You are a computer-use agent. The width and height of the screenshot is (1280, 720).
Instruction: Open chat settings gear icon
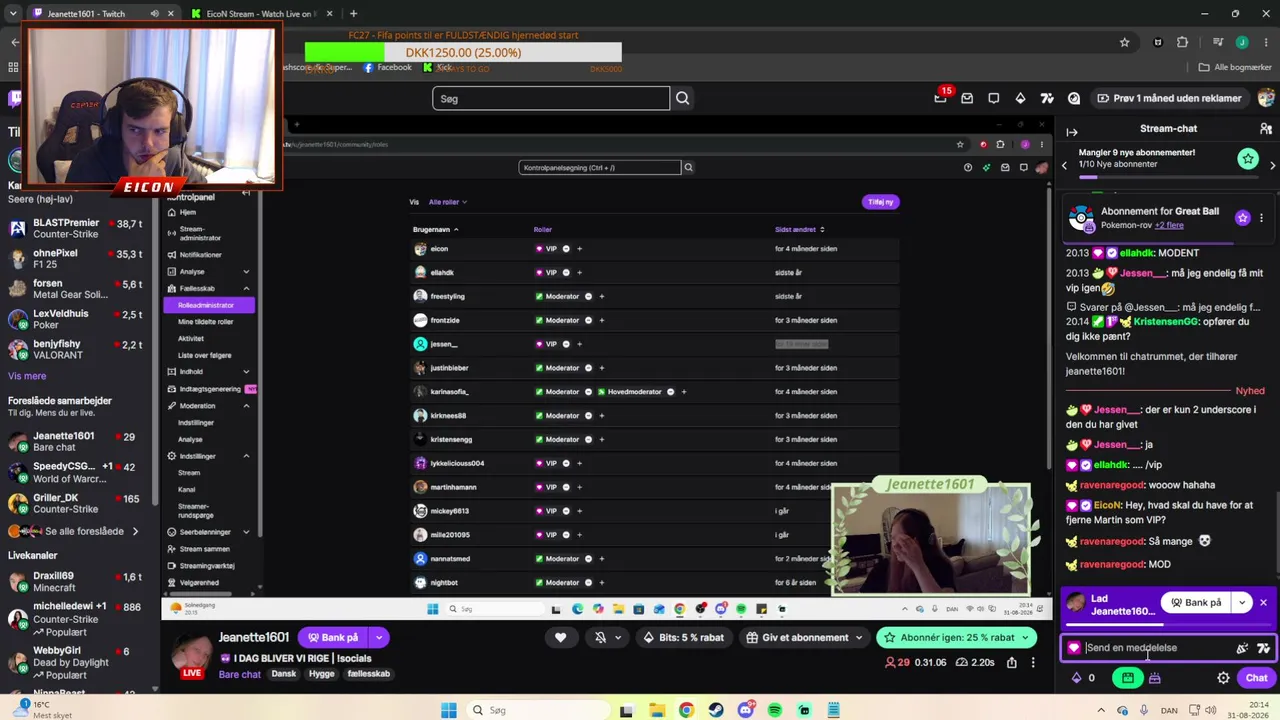tap(1223, 677)
